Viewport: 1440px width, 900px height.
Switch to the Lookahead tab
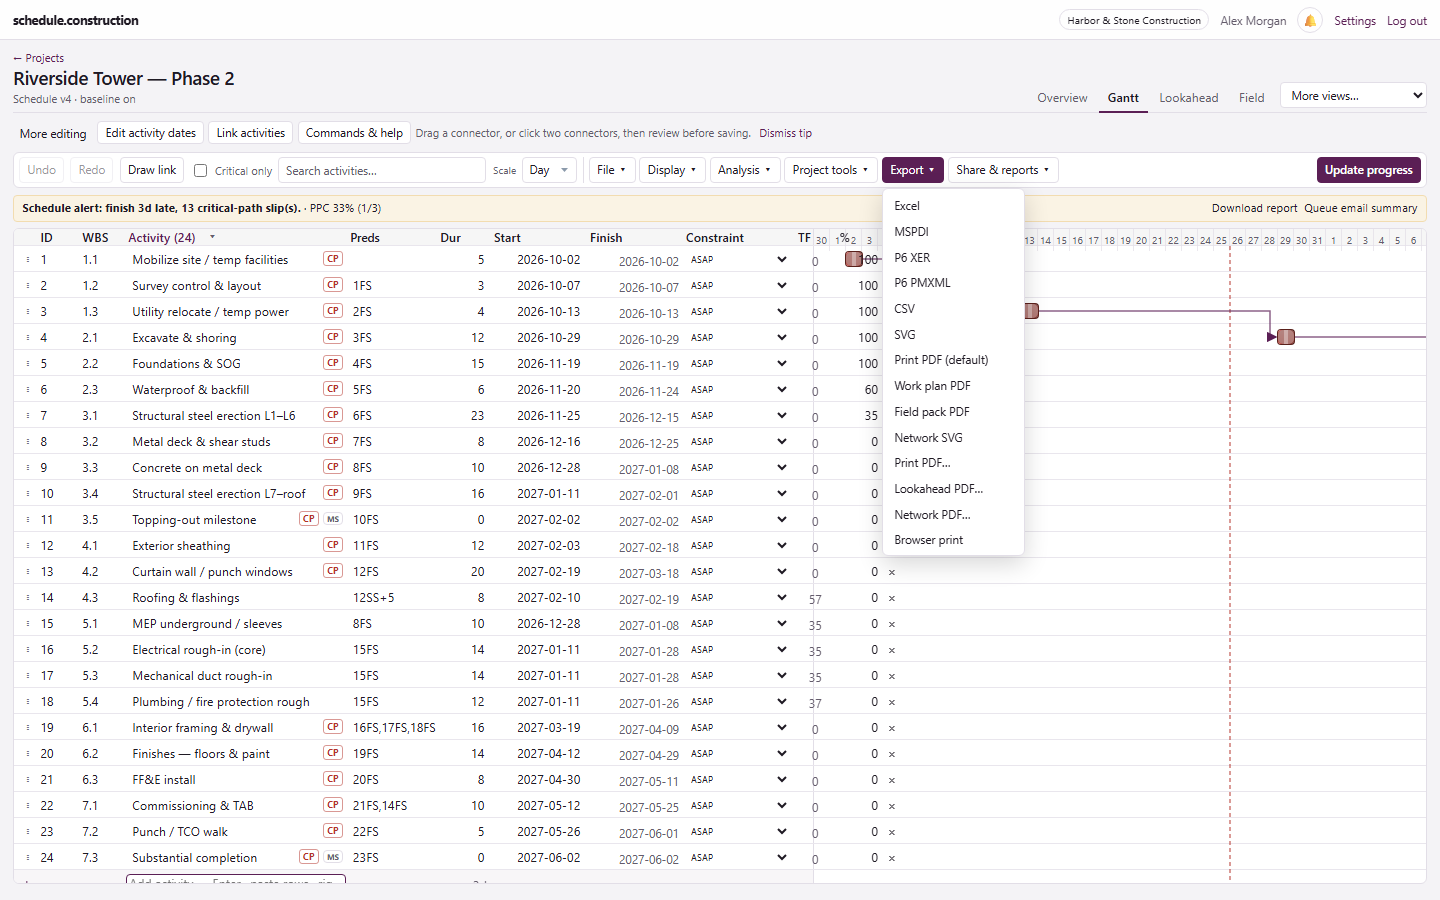(x=1188, y=98)
